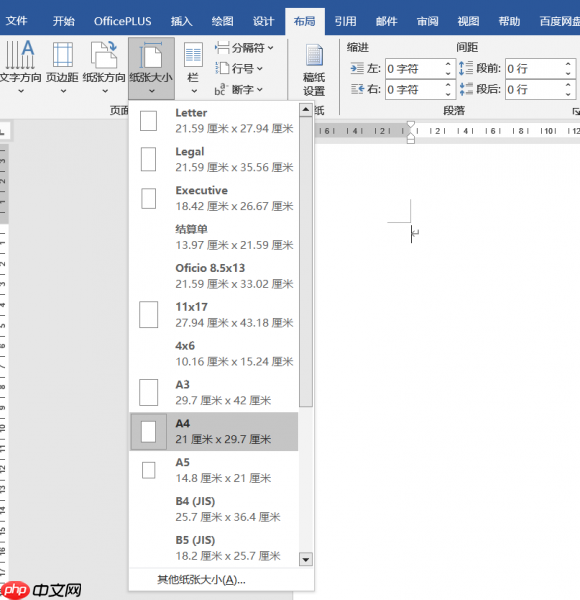Switch to the 绘图 tab
Screen dimensions: 580x600
pos(222,21)
